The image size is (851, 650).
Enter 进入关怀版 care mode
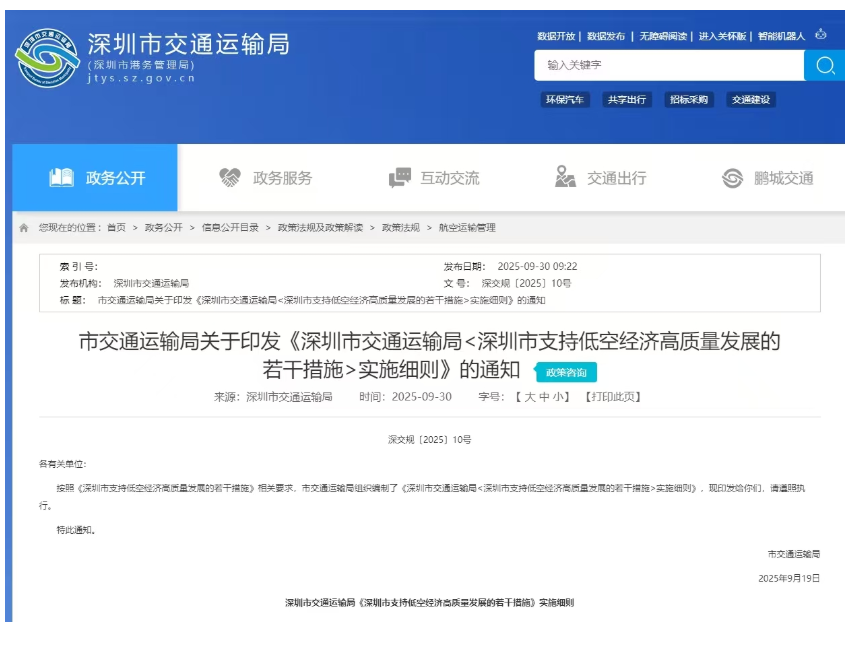pyautogui.click(x=722, y=36)
